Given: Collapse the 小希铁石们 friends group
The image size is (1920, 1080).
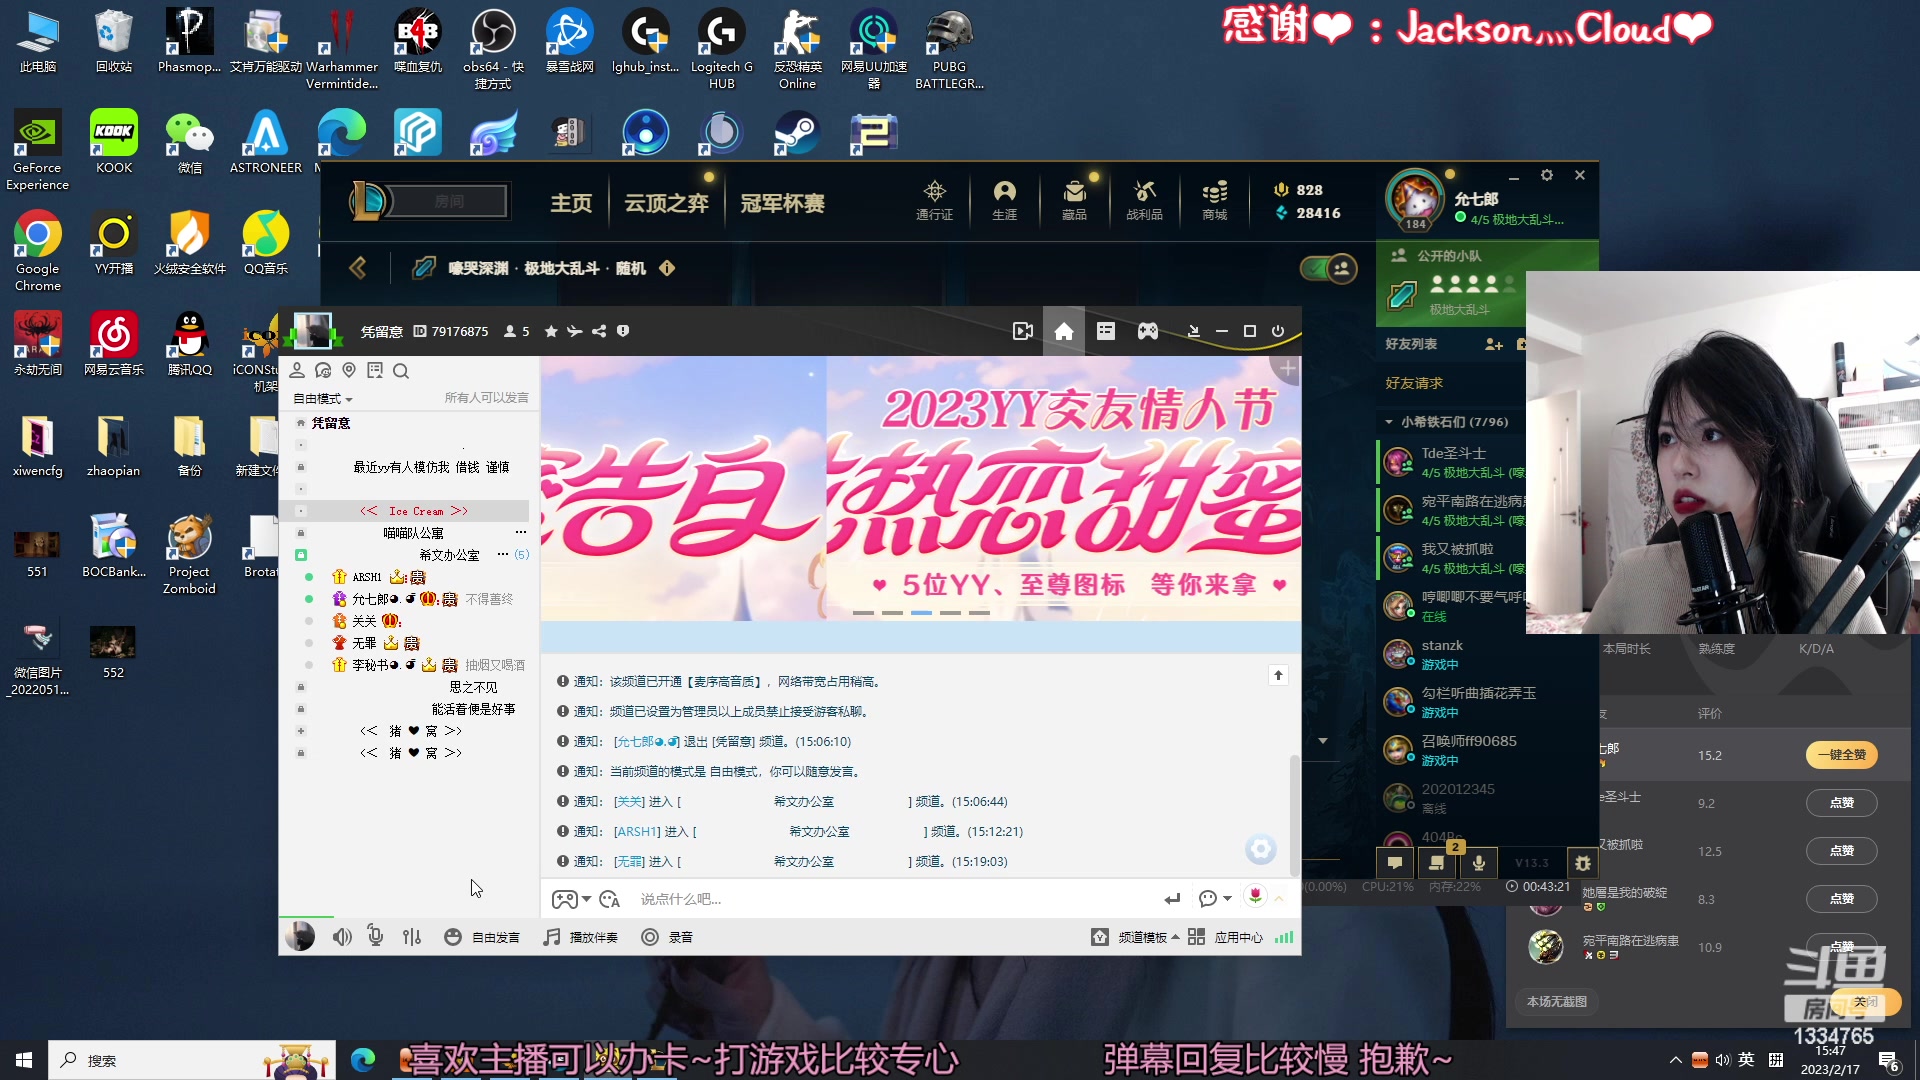Looking at the screenshot, I should tap(1389, 421).
